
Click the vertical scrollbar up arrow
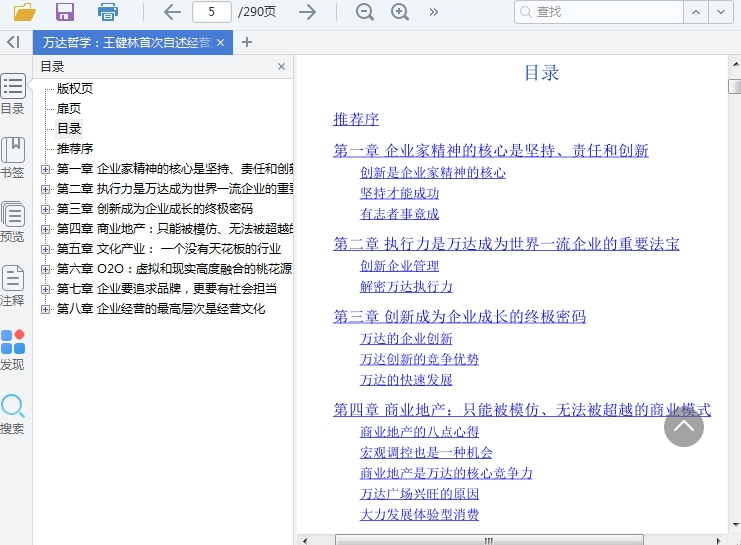point(735,64)
